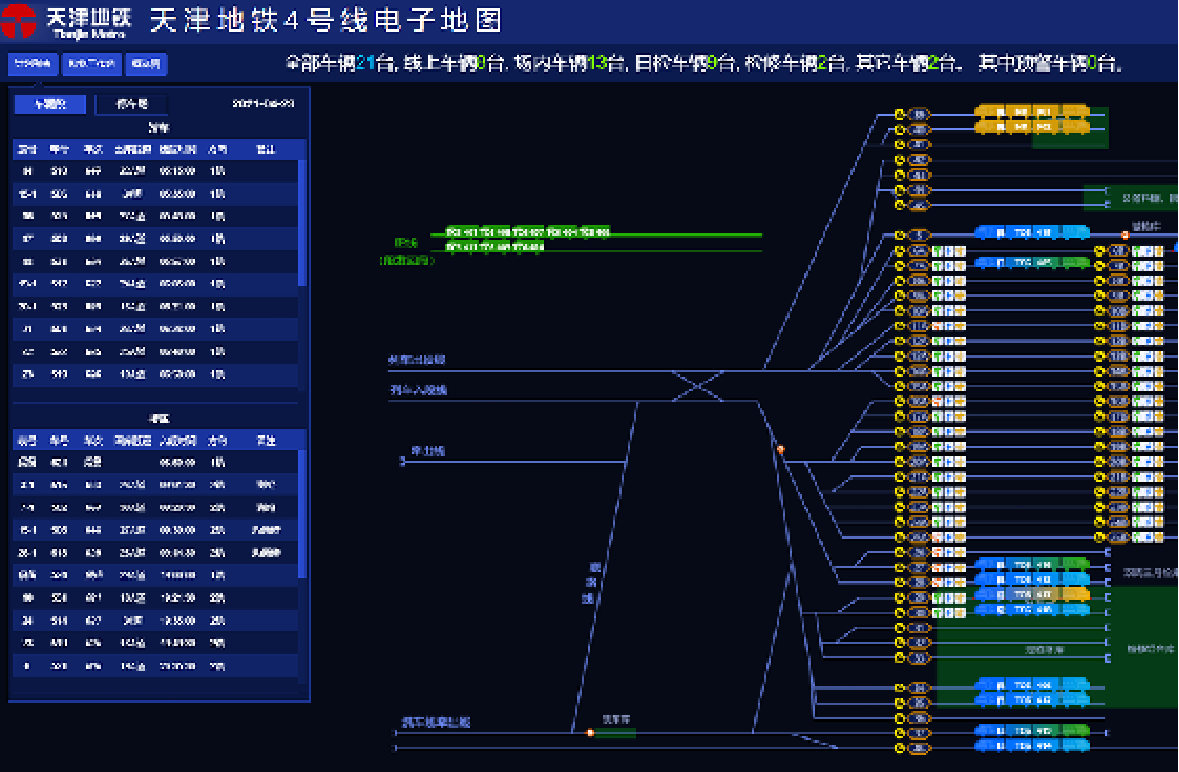Switch to the 停车场 panel tab
This screenshot has height=772, width=1179.
point(131,104)
